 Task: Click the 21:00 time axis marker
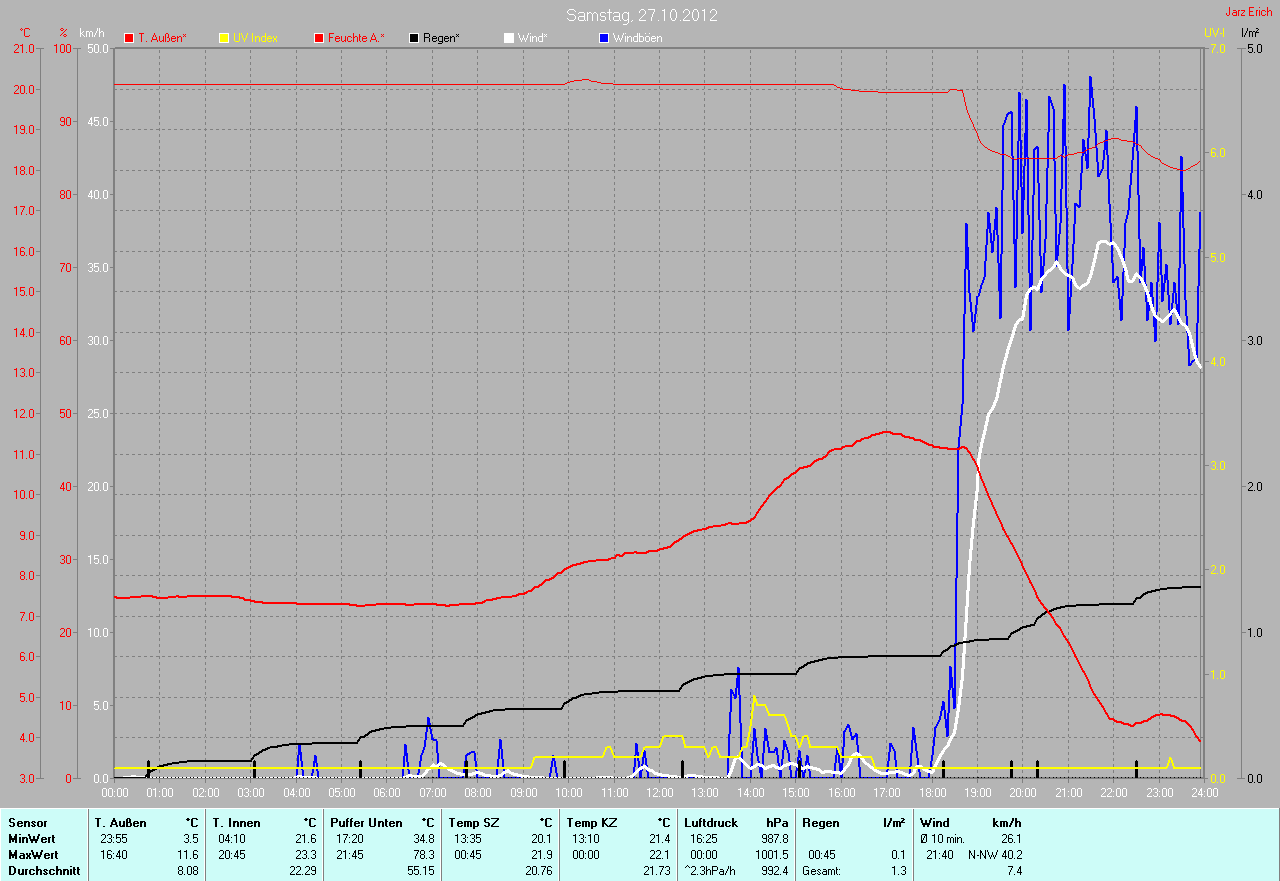coord(1067,792)
